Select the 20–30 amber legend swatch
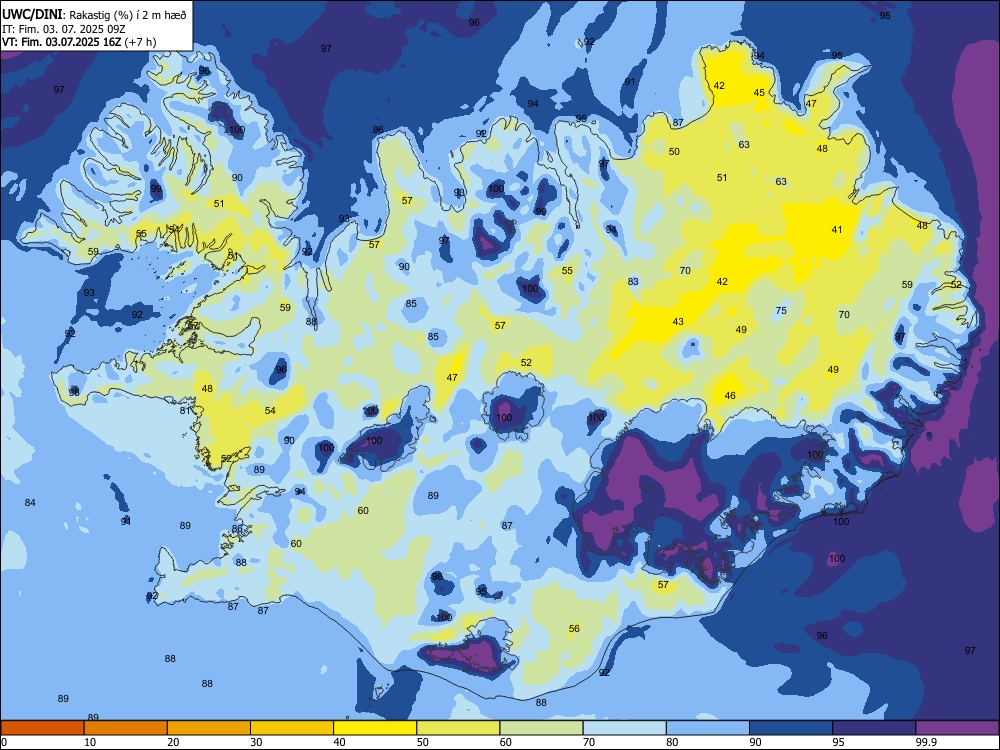This screenshot has width=1000, height=750. point(209,728)
